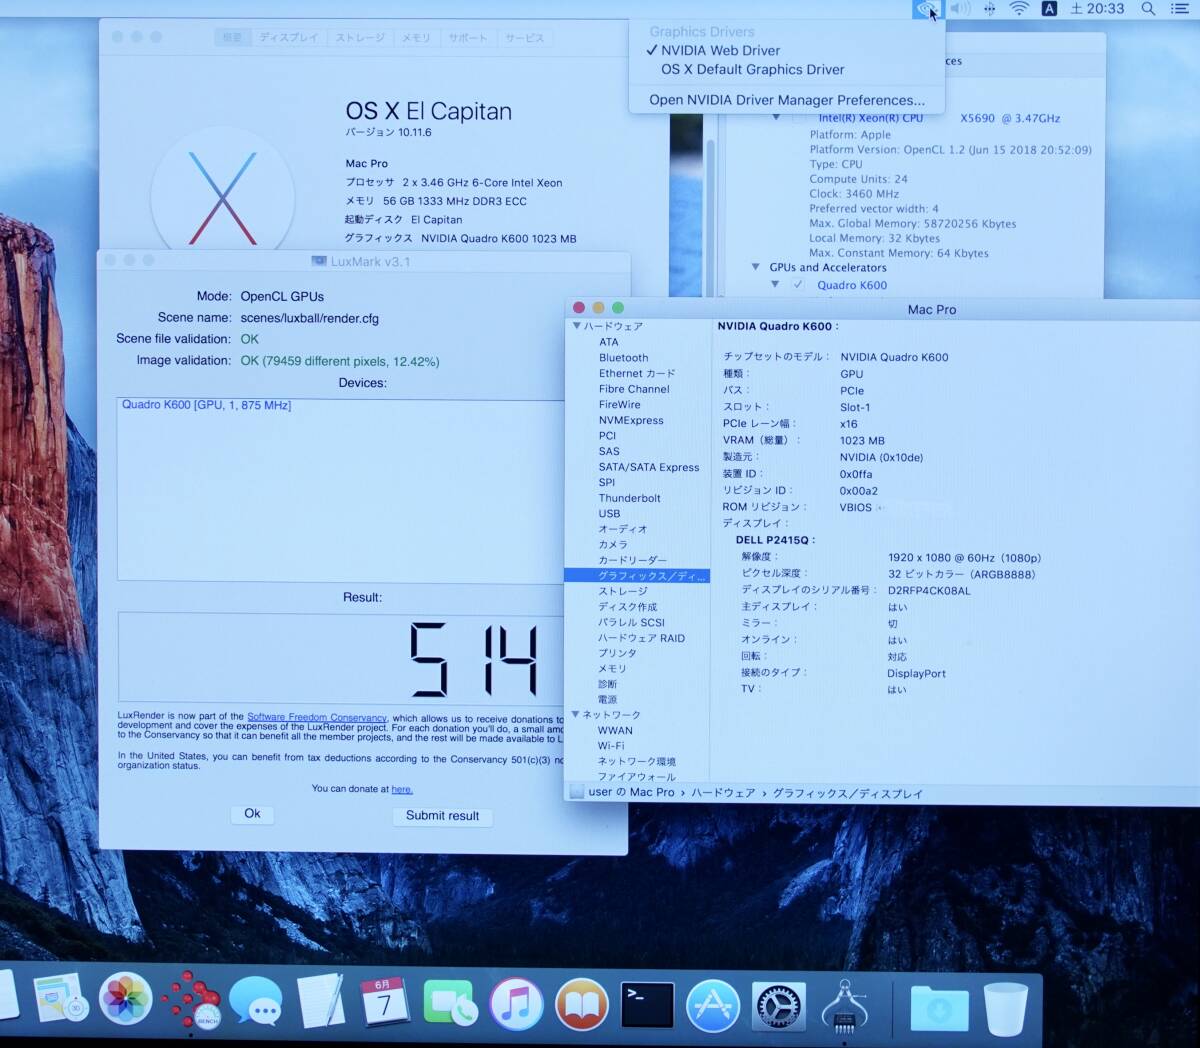The image size is (1200, 1048).
Task: Switch to the サポート tab
Action: pos(467,38)
